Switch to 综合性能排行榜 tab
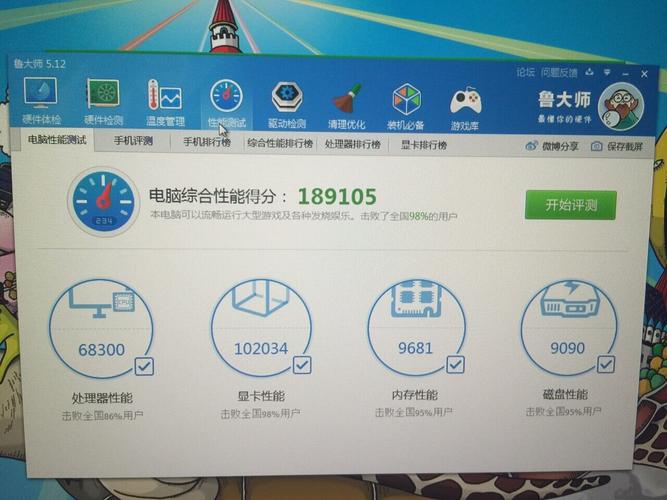 280,143
